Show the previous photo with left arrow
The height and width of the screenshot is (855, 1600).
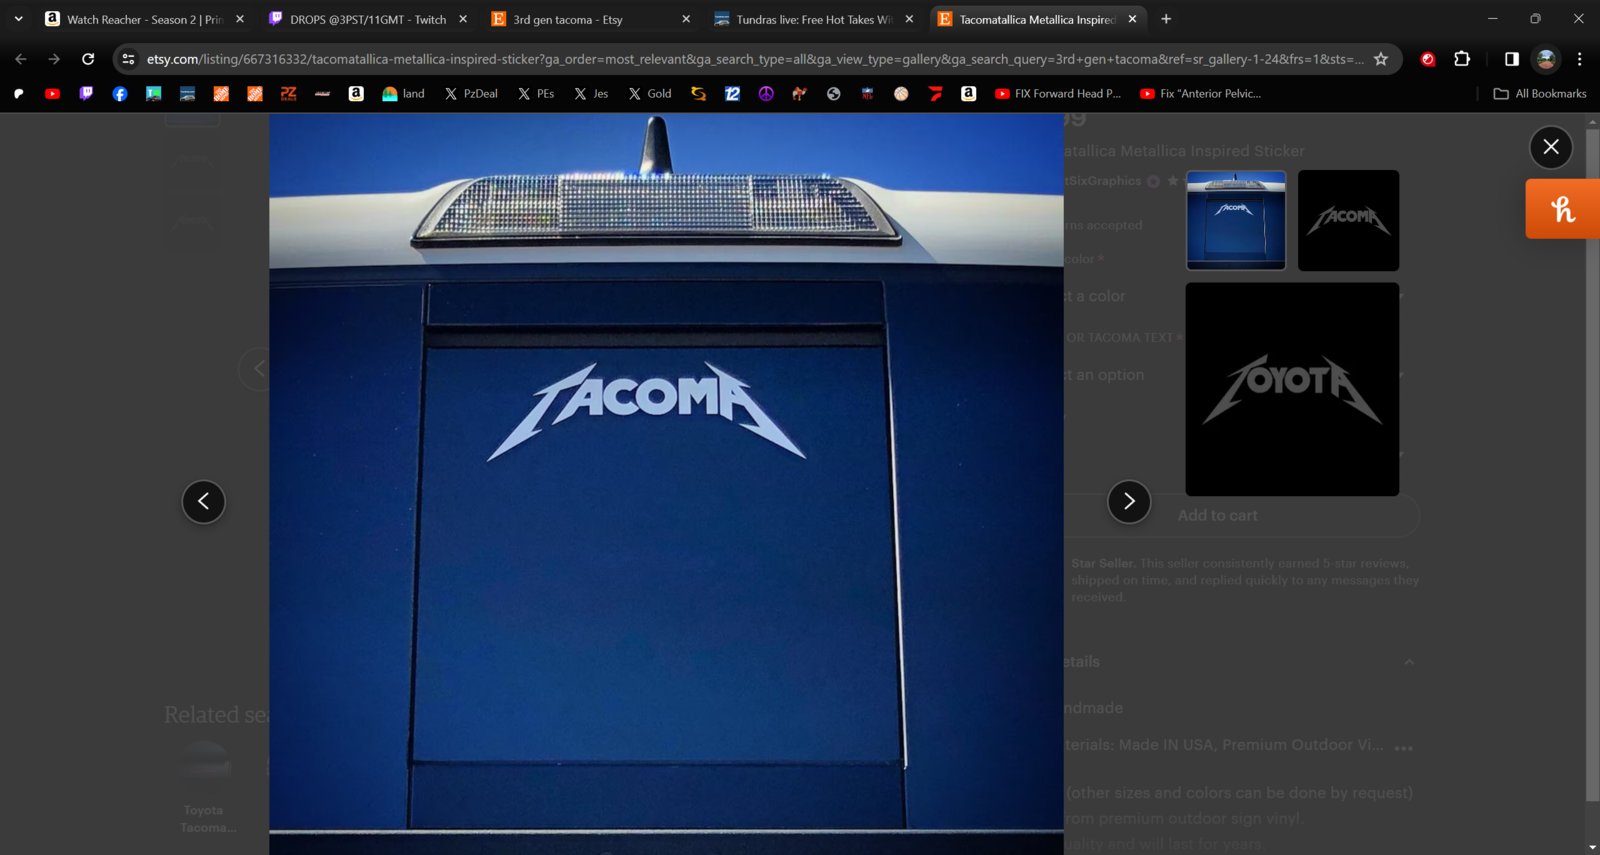tap(203, 501)
